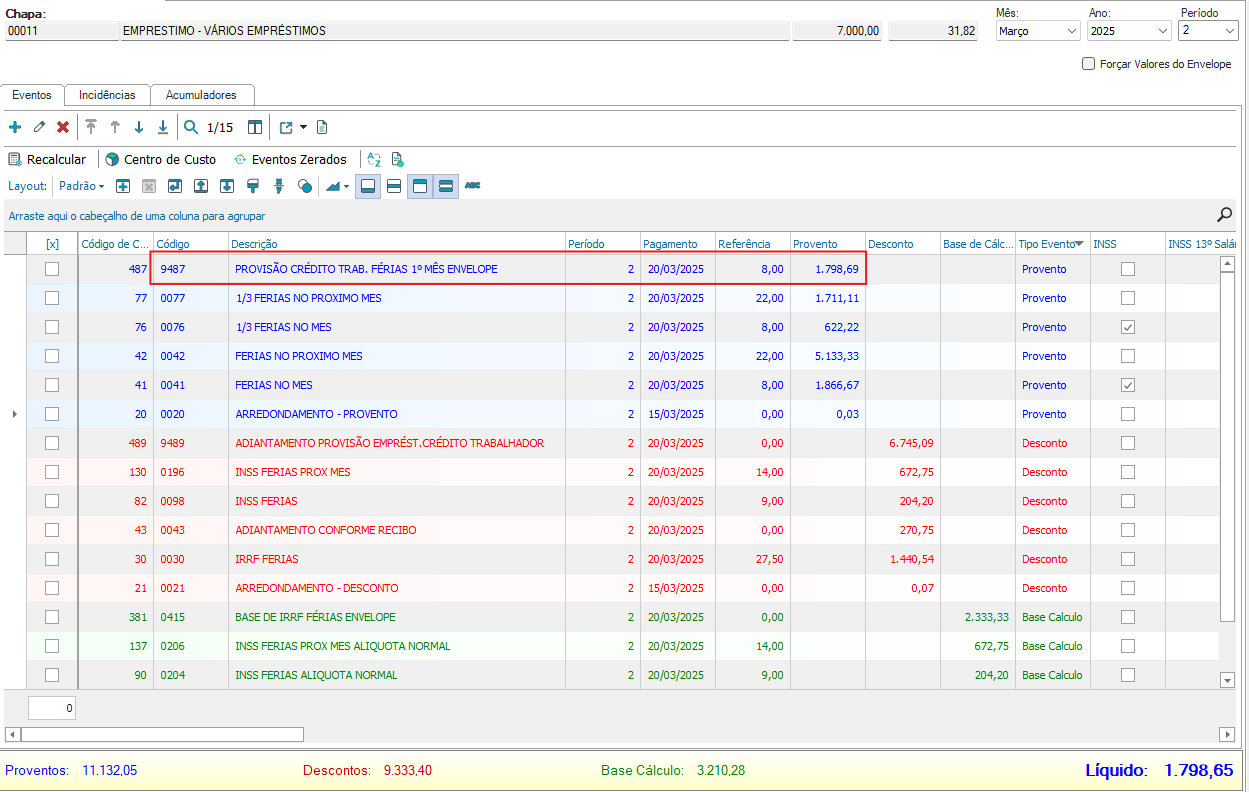The image size is (1249, 792).
Task: Open the Acumuladores tab
Action: pos(201,95)
